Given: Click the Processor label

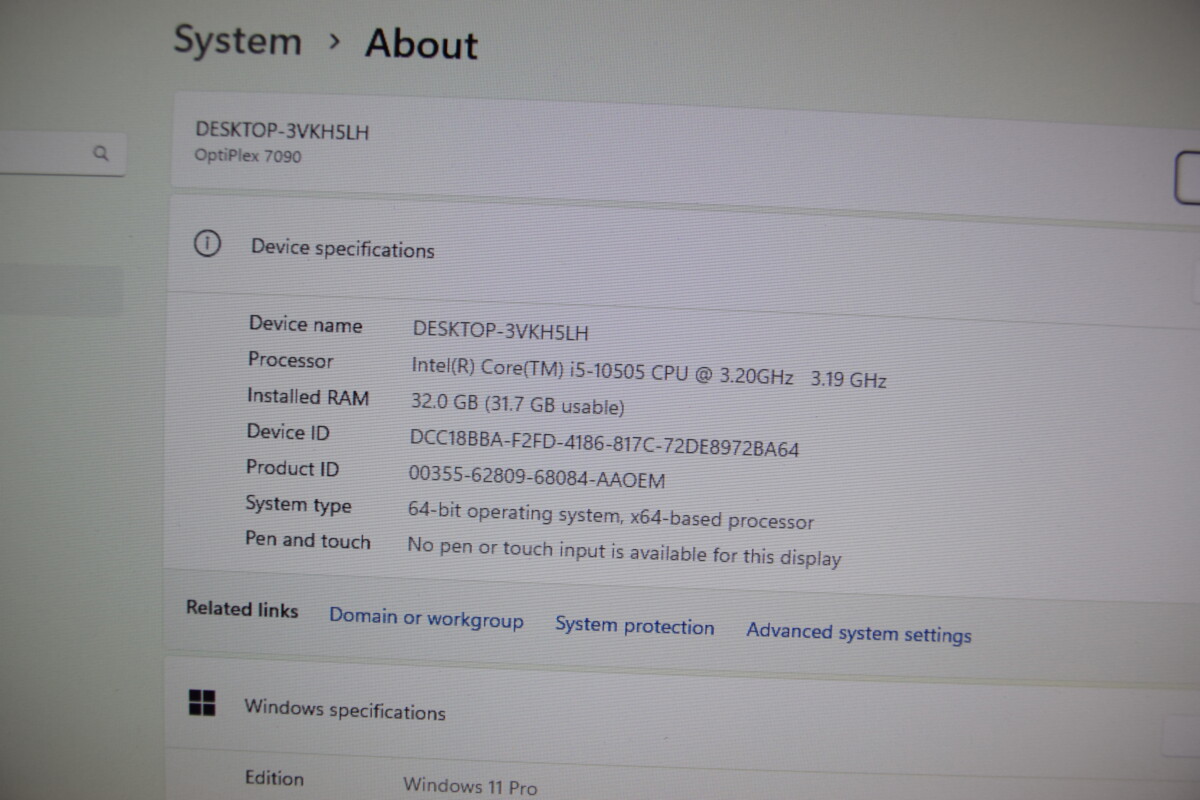Looking at the screenshot, I should pos(291,360).
